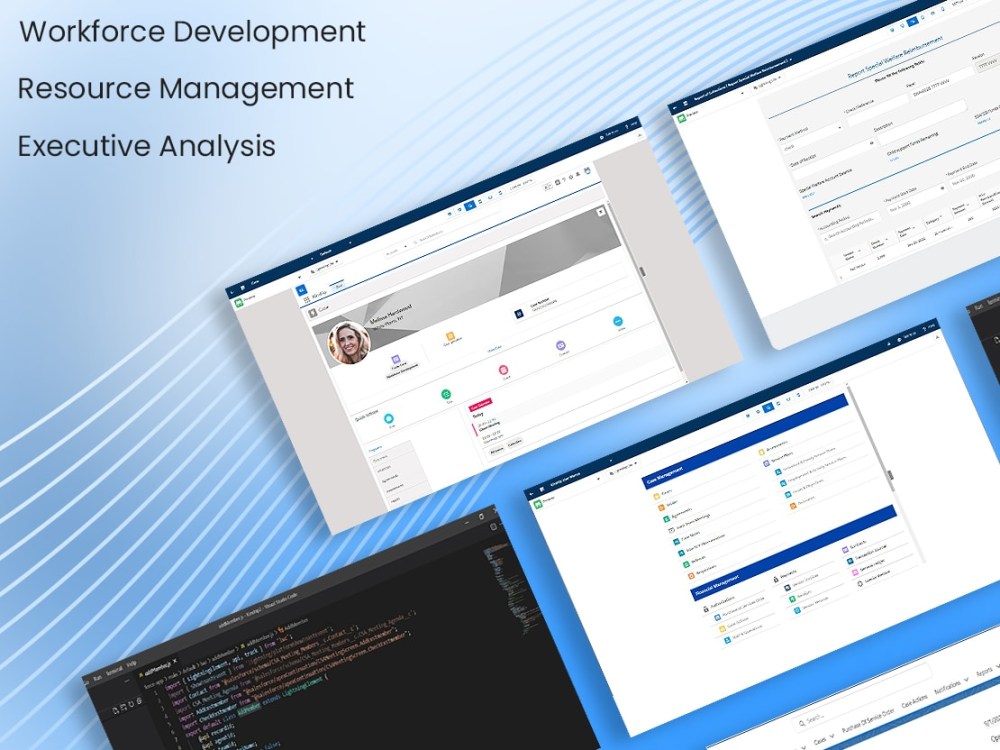Select the highlighted blue toolbar icon in case window
This screenshot has height=750, width=1000.
pyautogui.click(x=470, y=205)
